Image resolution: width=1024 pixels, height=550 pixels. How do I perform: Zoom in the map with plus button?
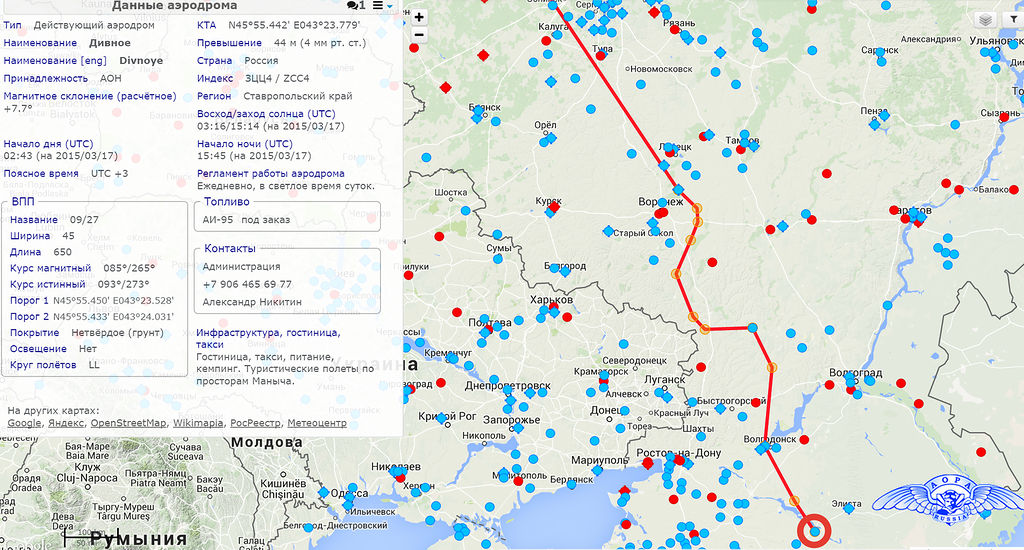click(x=419, y=17)
